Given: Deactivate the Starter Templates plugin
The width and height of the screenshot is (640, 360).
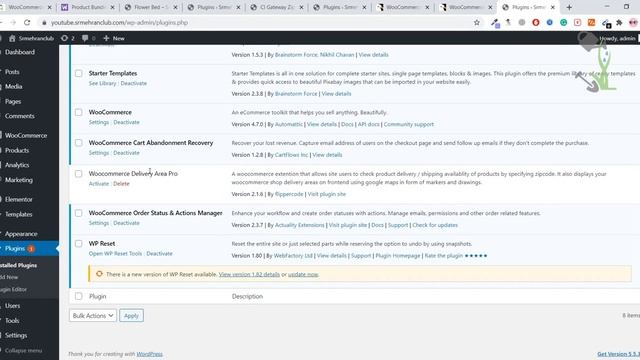Looking at the screenshot, I should [133, 83].
